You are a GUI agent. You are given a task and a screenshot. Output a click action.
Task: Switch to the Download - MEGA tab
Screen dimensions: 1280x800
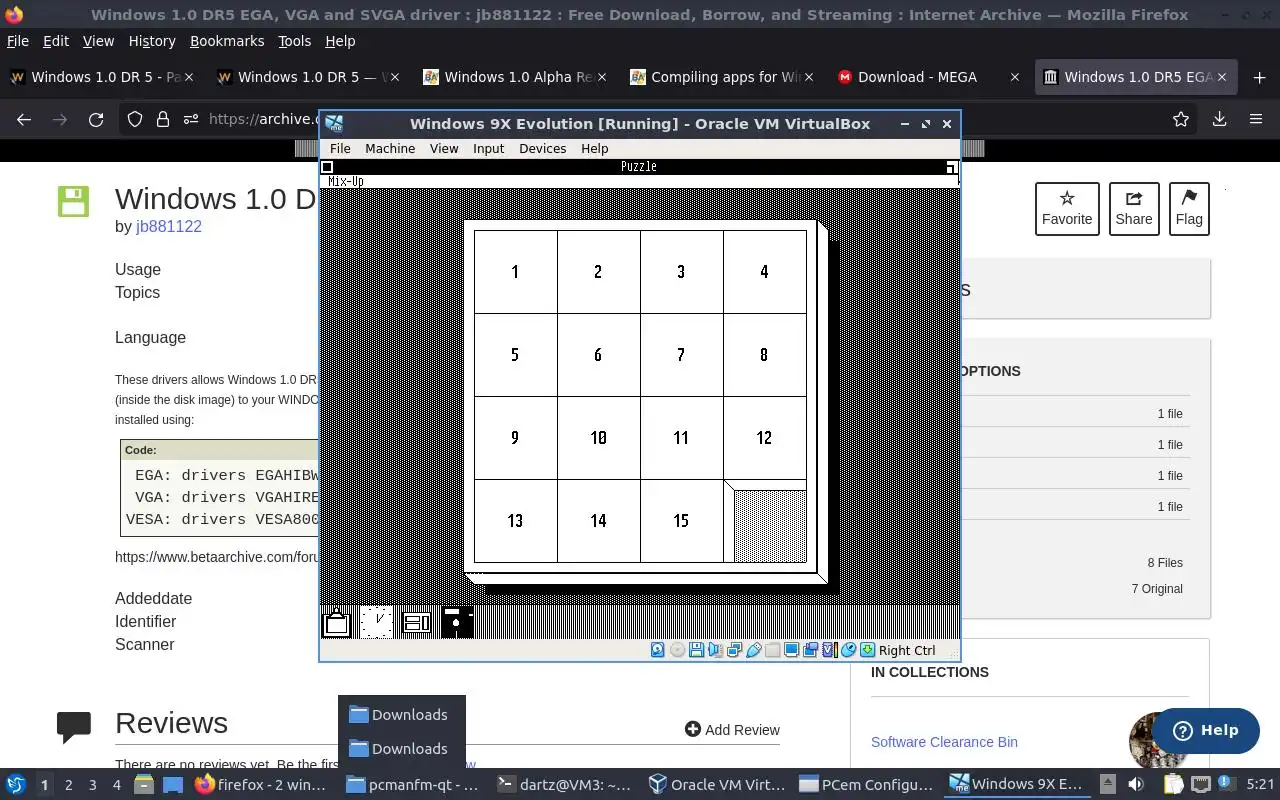click(x=928, y=77)
